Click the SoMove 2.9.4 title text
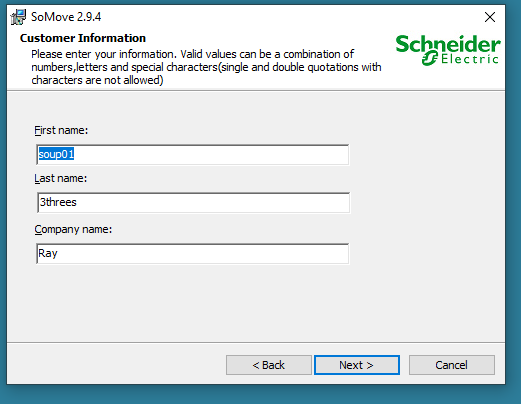521x404 pixels. tap(66, 17)
